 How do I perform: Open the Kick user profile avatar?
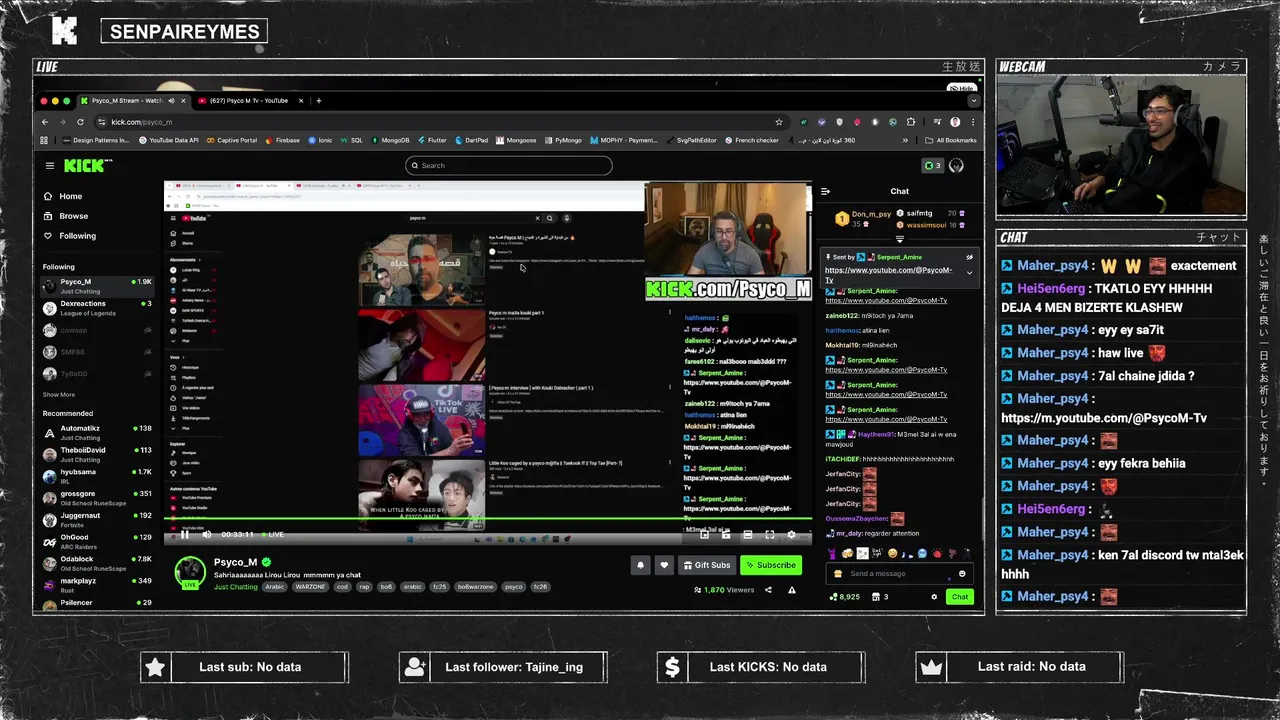coord(957,165)
